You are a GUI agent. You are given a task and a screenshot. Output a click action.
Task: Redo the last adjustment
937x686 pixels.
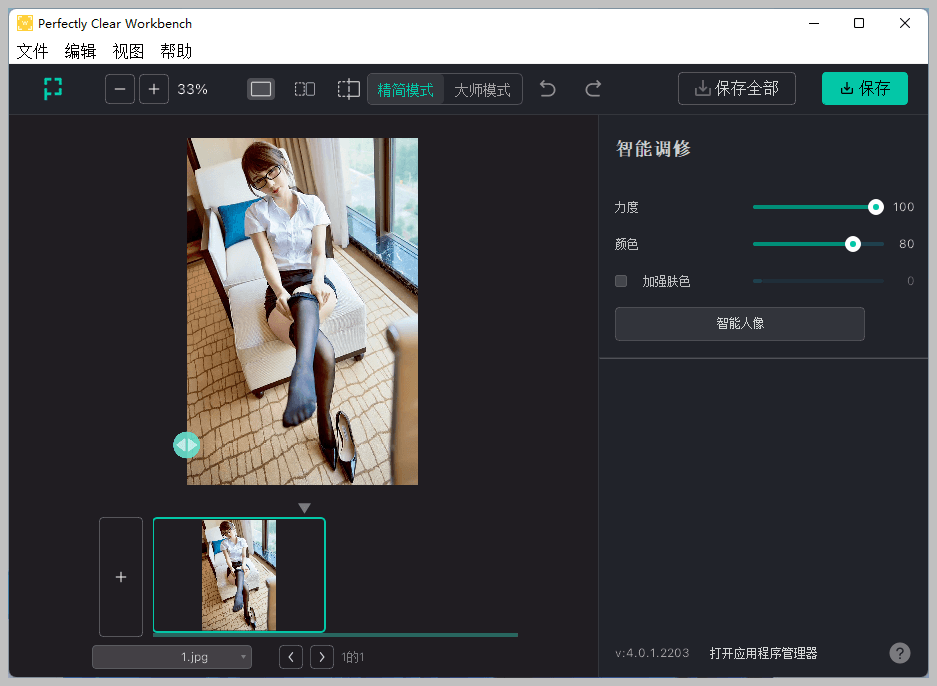tap(593, 89)
